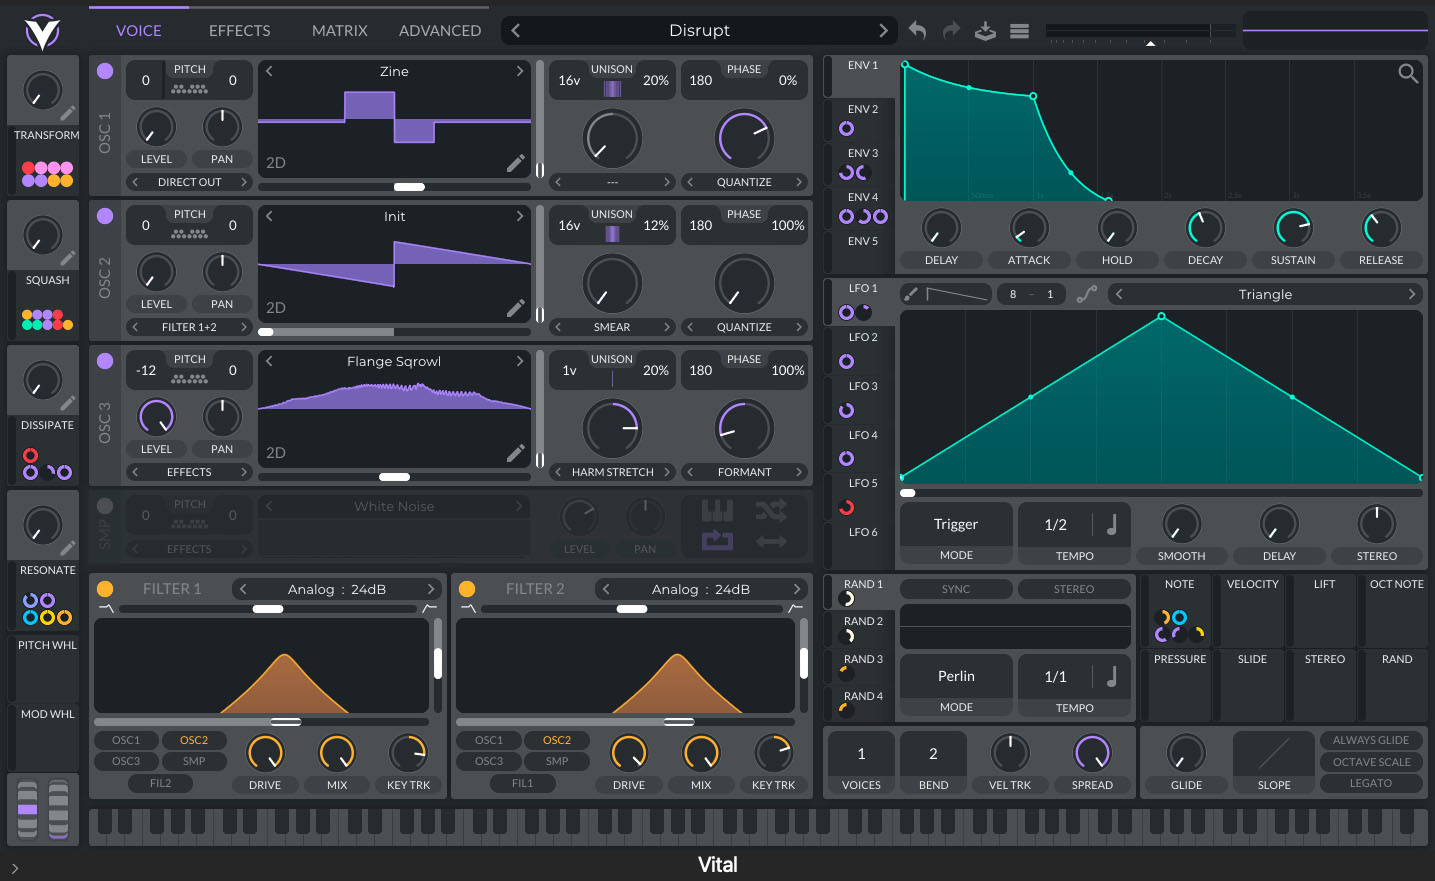Switch to the next Filter 2 Analog model

pos(796,589)
